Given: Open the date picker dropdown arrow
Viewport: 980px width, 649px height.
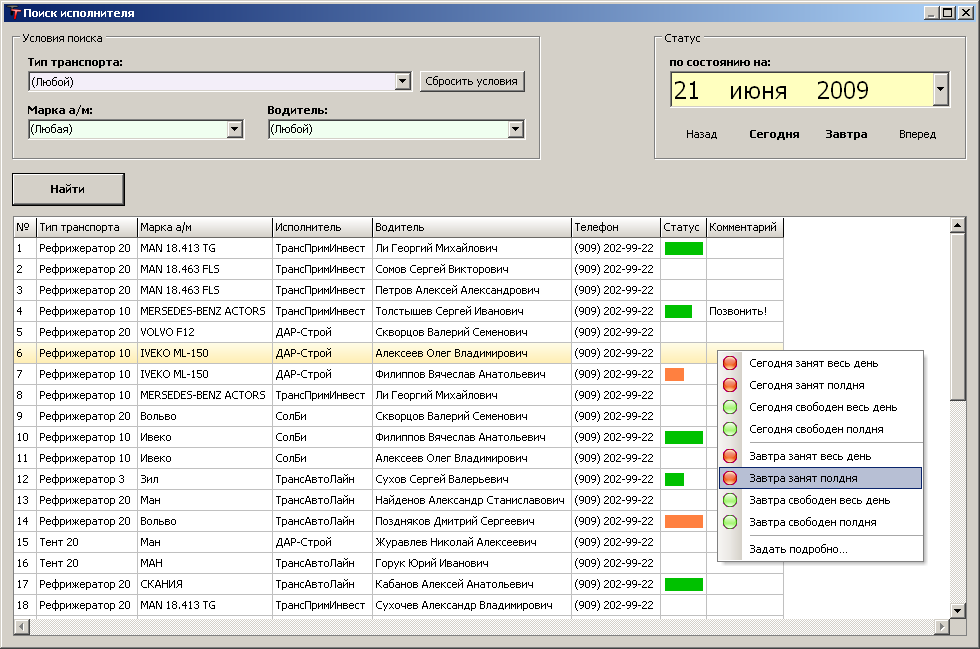Looking at the screenshot, I should click(x=940, y=91).
